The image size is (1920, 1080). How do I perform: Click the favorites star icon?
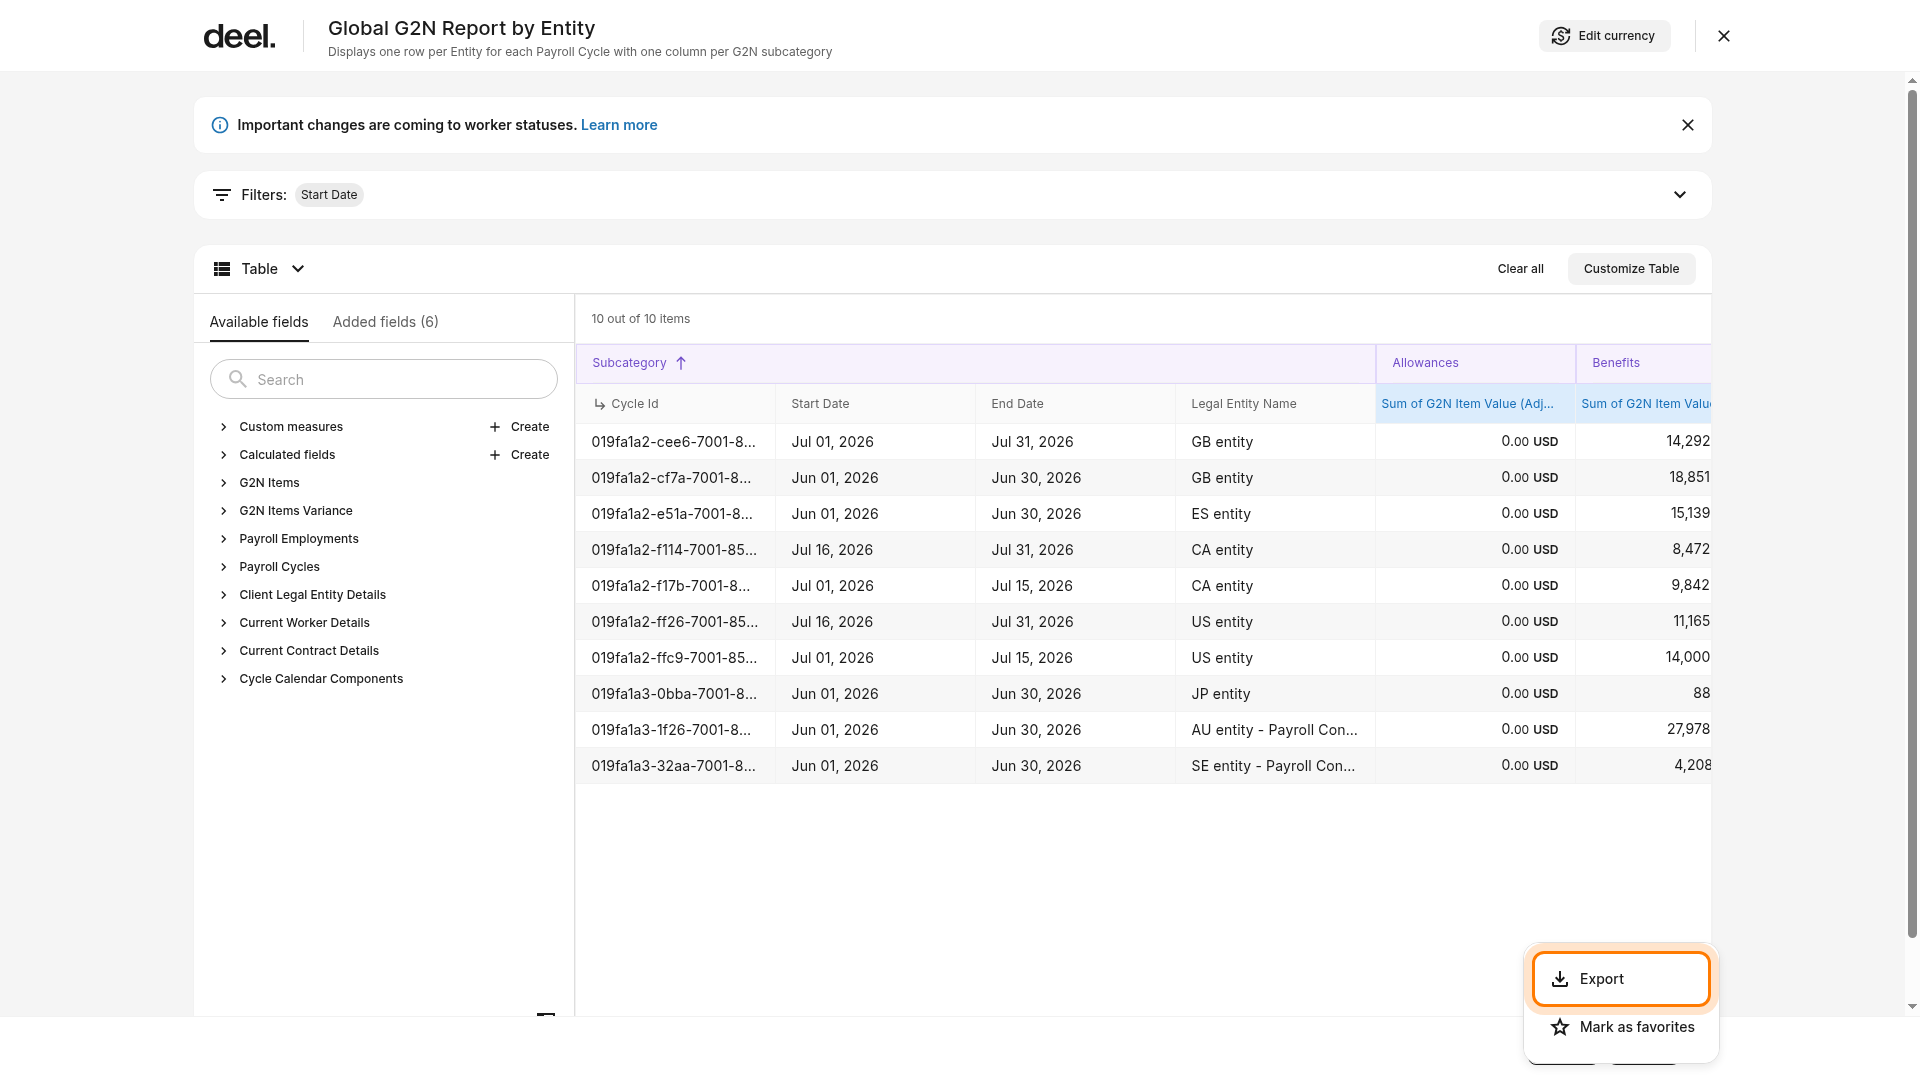pyautogui.click(x=1560, y=1027)
